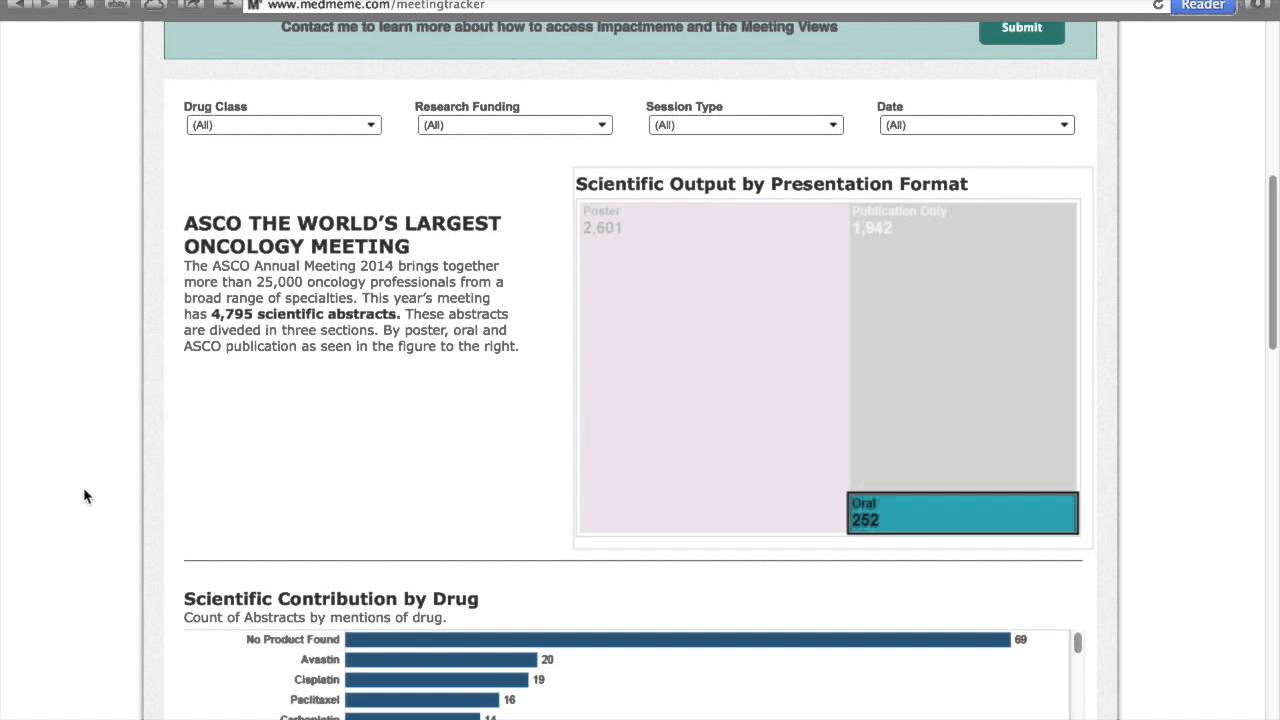Click the value 16 next to Paclitaxel bar
Viewport: 1280px width, 720px height.
(509, 700)
